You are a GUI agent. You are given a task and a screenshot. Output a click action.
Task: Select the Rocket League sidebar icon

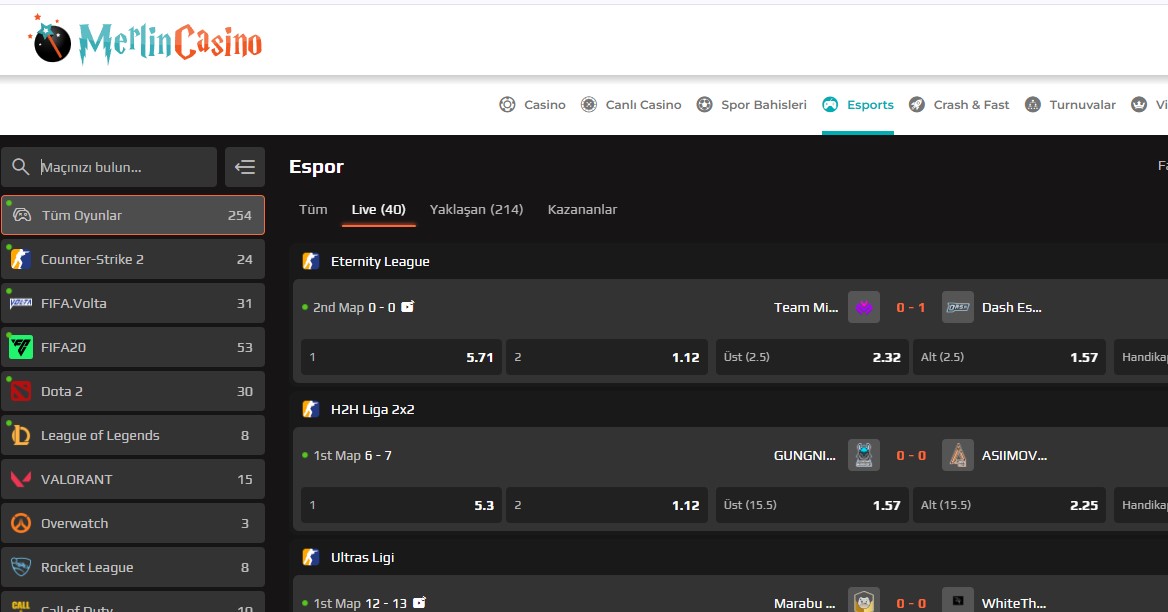20,567
